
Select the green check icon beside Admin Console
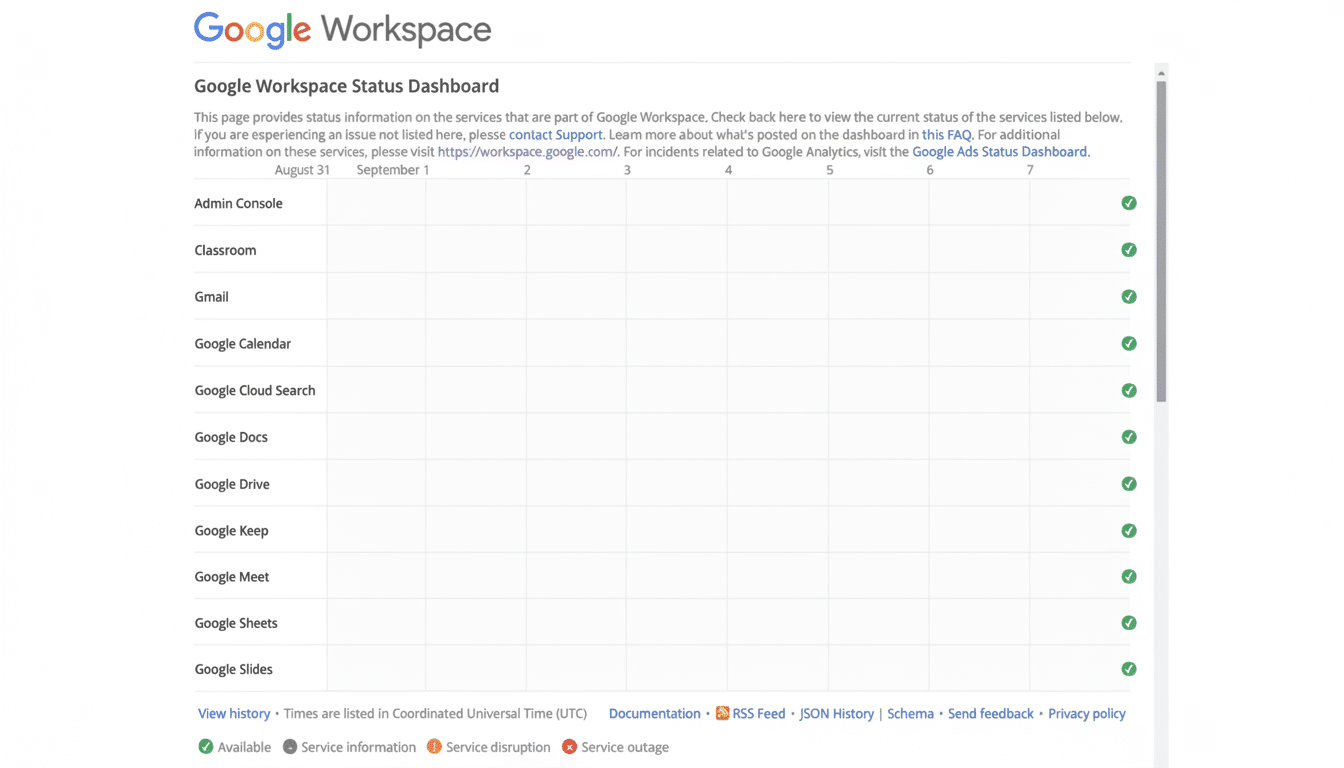click(1129, 203)
